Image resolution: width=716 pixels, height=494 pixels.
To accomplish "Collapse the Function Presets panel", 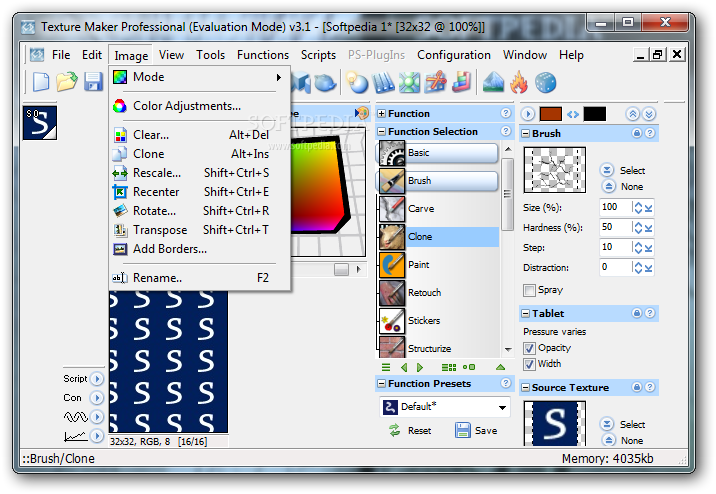I will pos(381,384).
